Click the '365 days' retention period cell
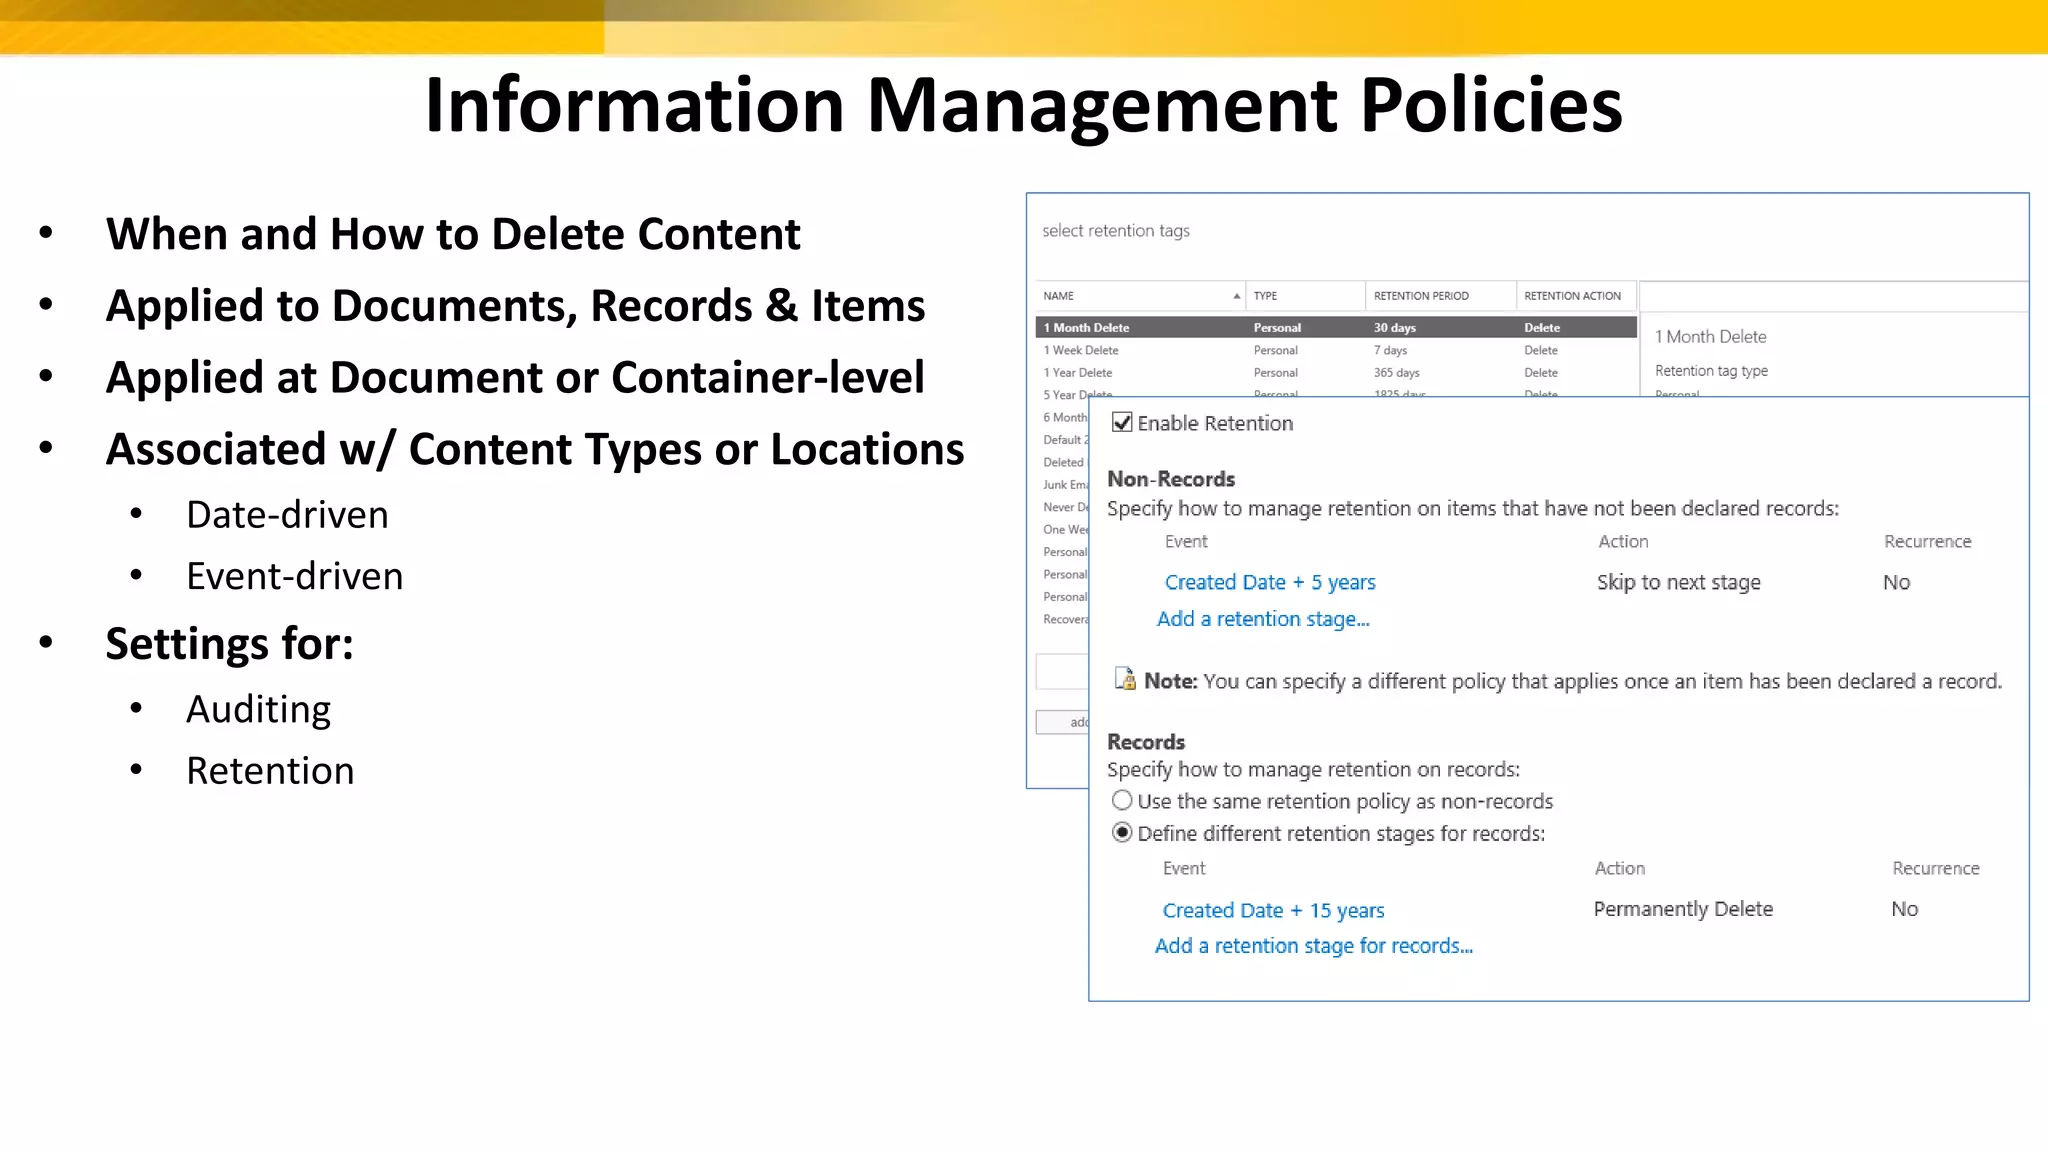This screenshot has width=2048, height=1152. [1396, 372]
